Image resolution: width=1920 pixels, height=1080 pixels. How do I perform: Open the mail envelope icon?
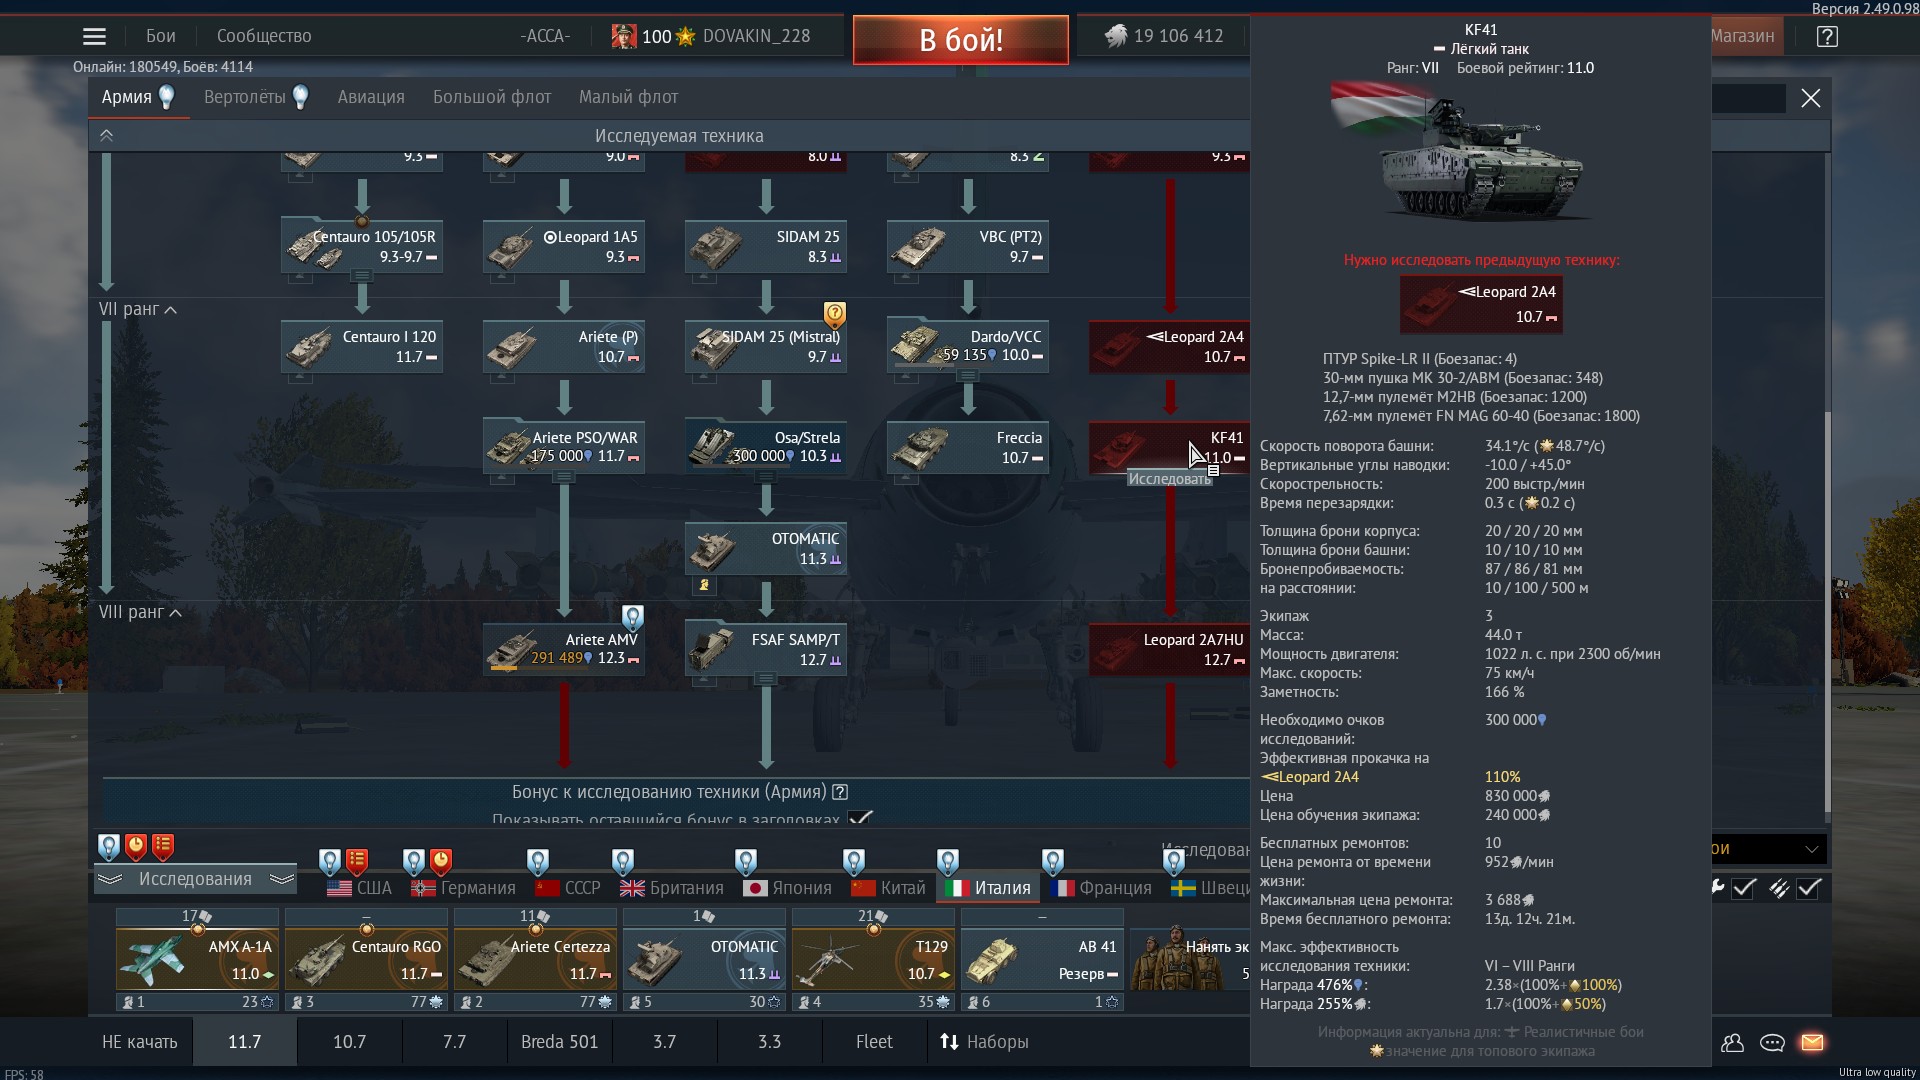tap(1812, 1043)
